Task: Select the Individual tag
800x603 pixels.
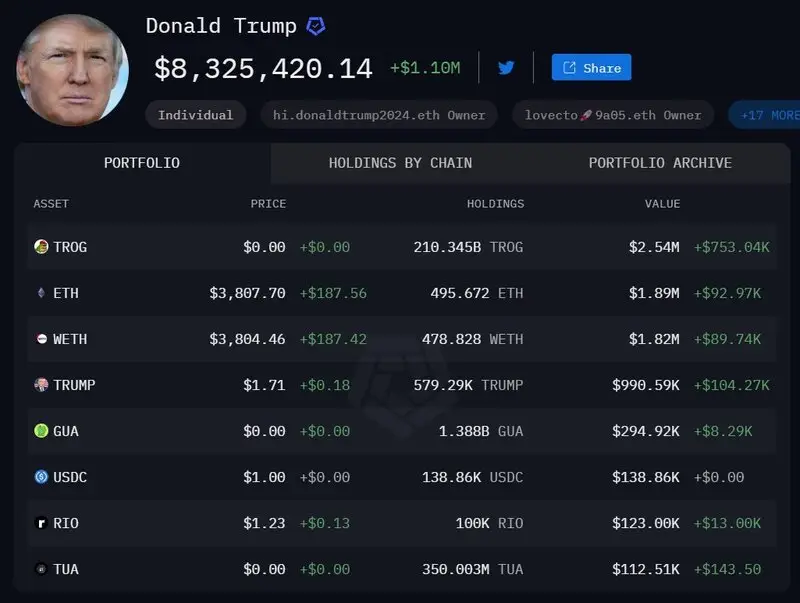Action: 195,115
